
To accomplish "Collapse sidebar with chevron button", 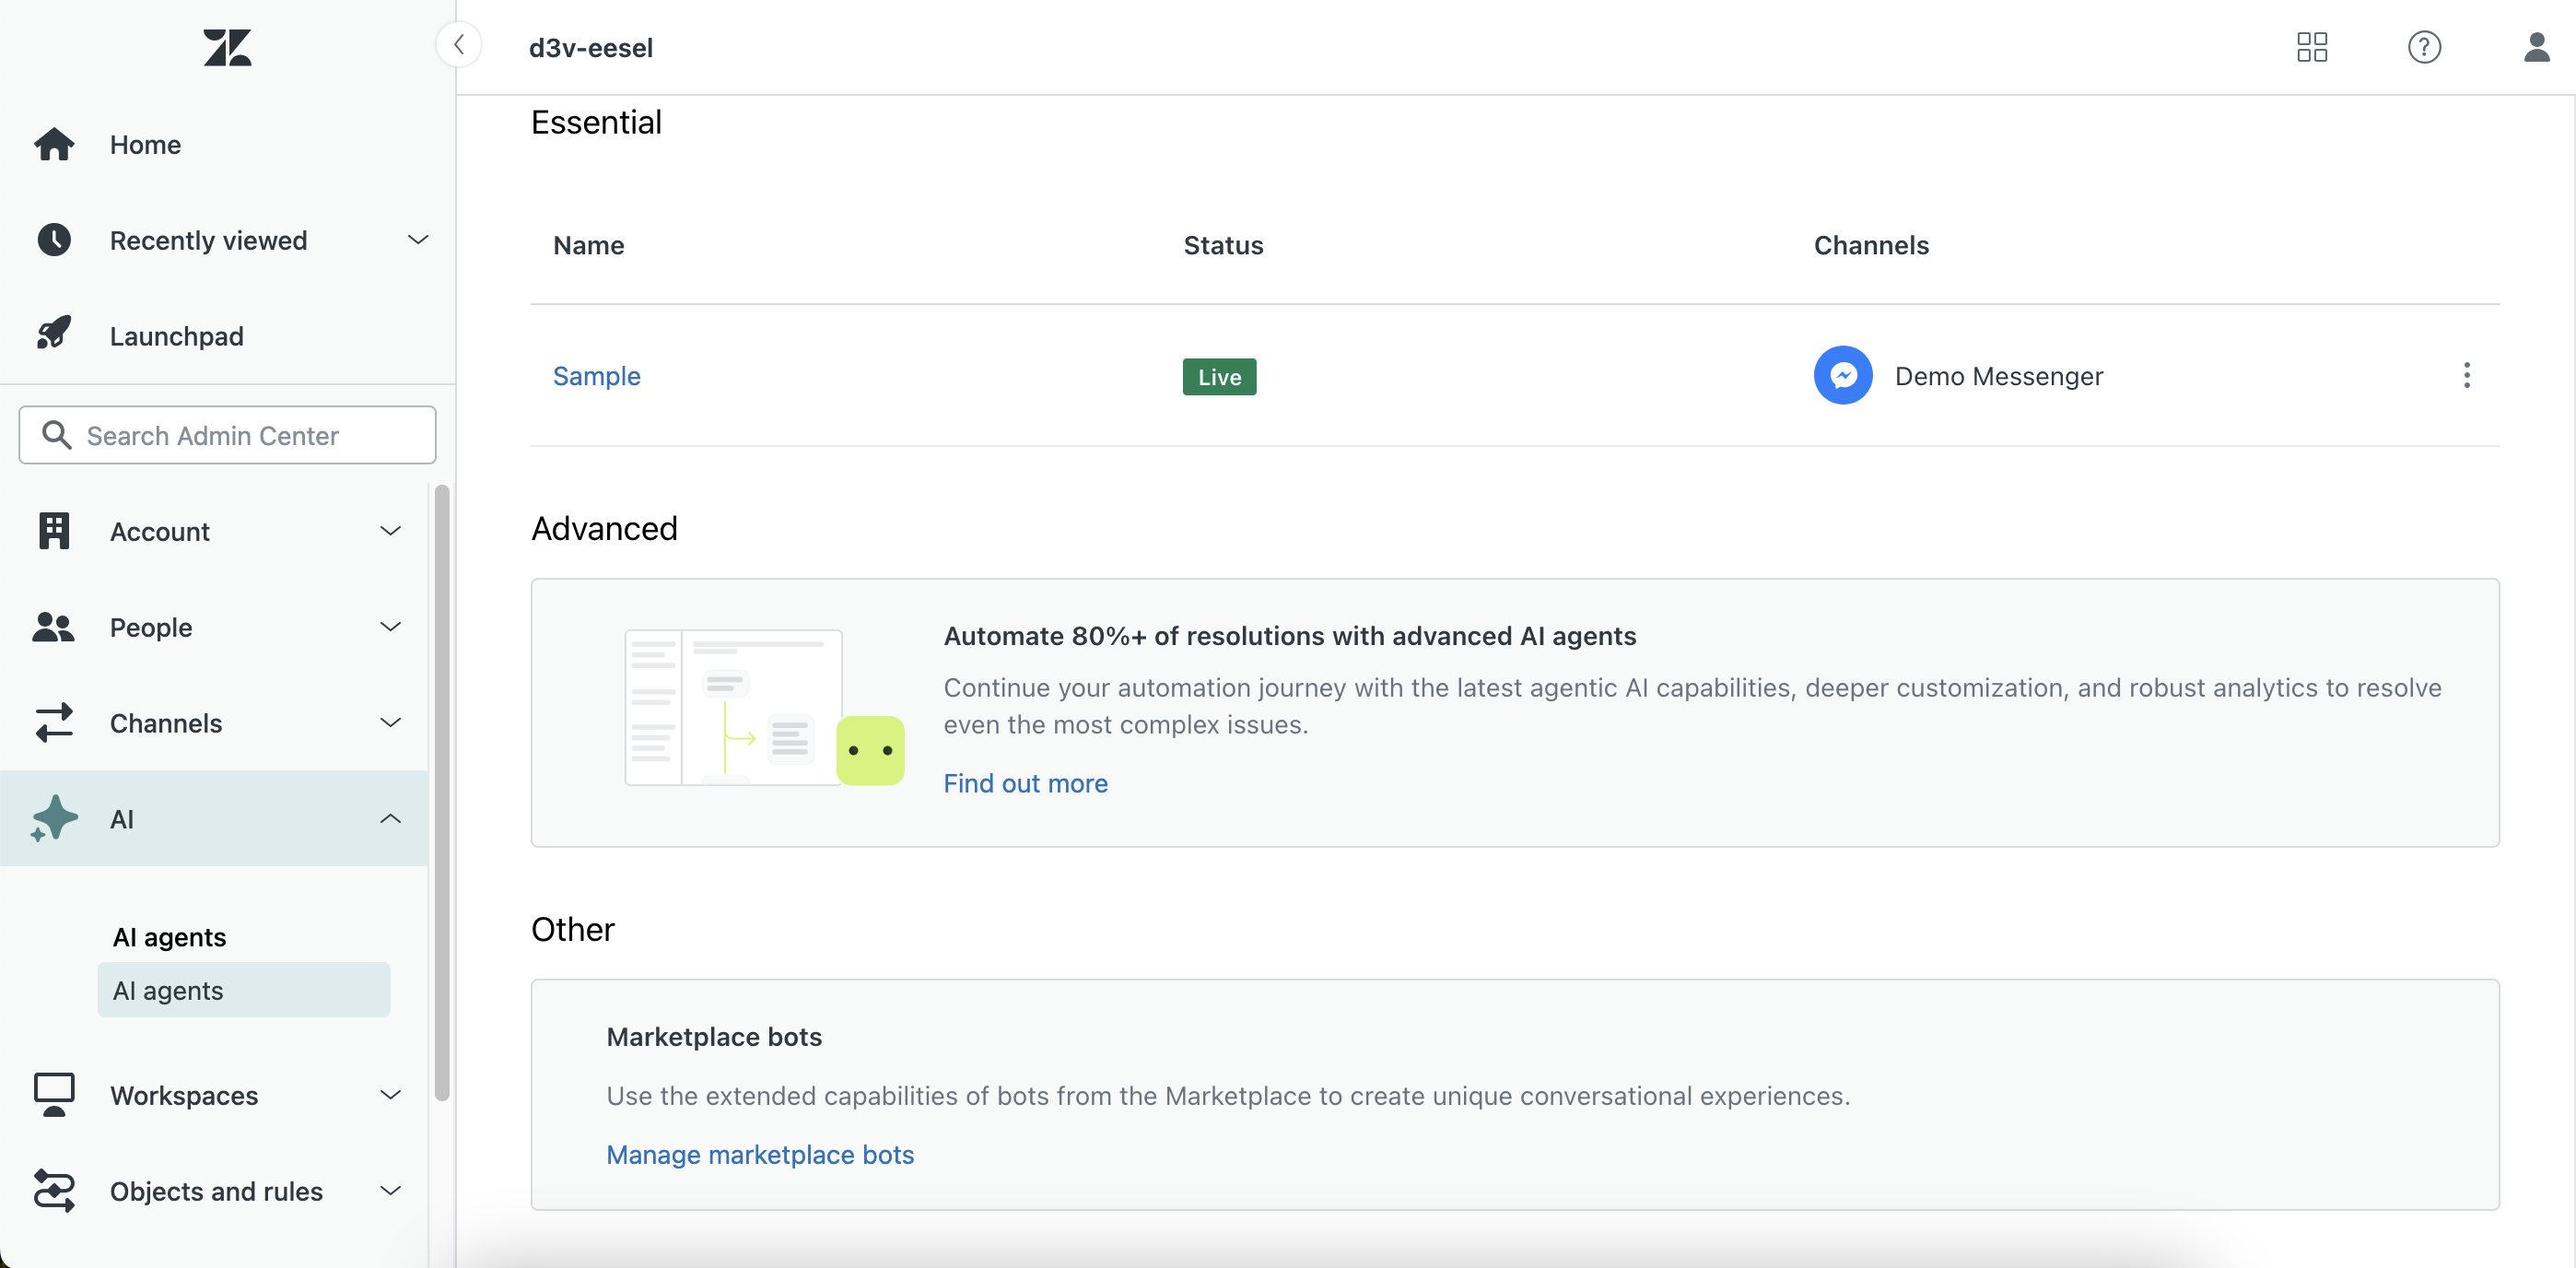I will pyautogui.click(x=459, y=45).
